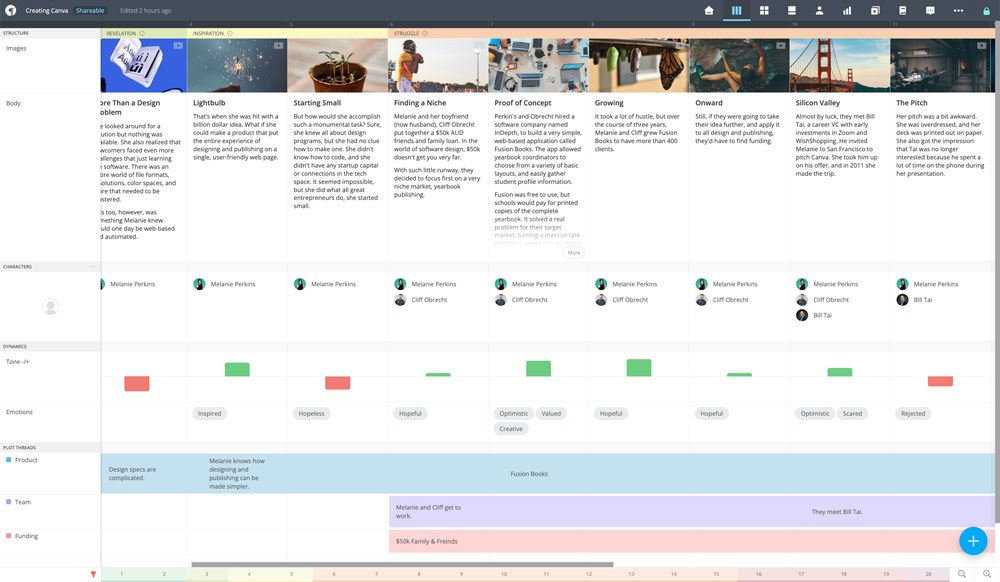Click the $50k Family & Friends funding text
The height and width of the screenshot is (582, 1000).
pyautogui.click(x=427, y=541)
